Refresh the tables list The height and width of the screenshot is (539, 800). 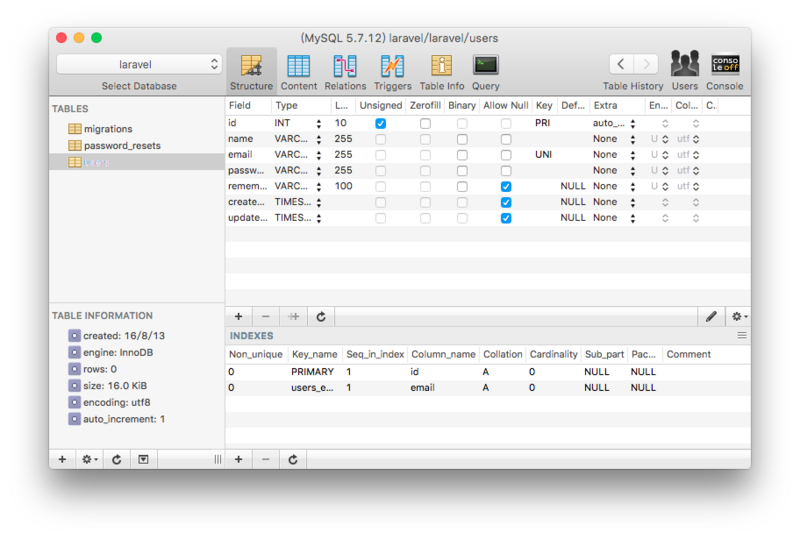tap(117, 459)
